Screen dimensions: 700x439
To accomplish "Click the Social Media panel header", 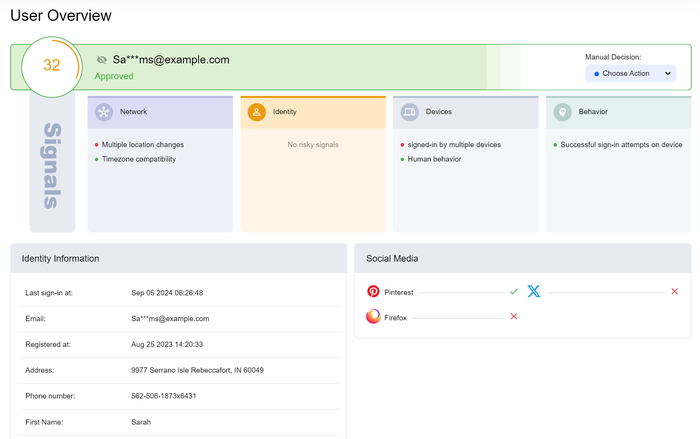I will [523, 259].
